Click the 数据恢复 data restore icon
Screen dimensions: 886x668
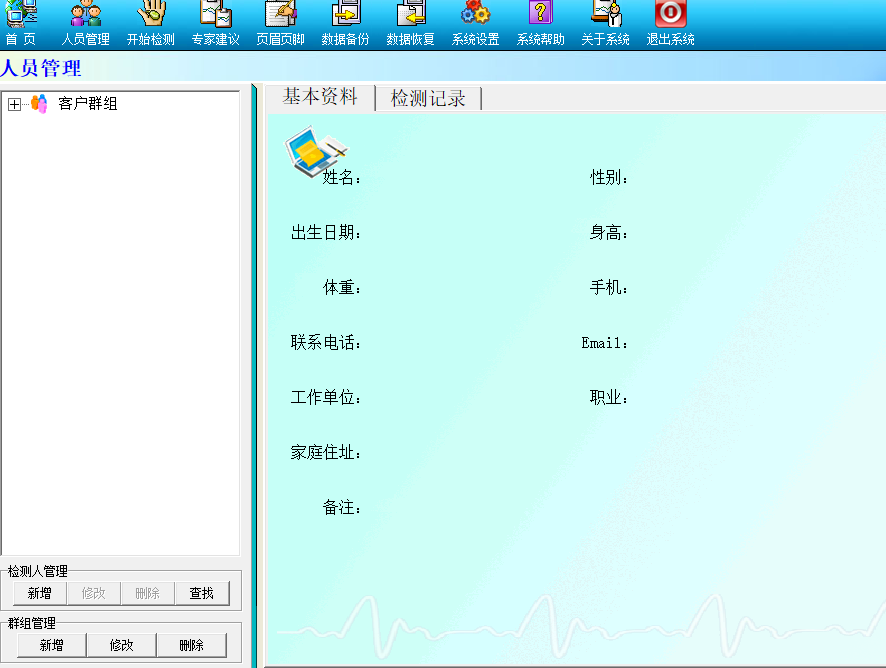coord(410,15)
